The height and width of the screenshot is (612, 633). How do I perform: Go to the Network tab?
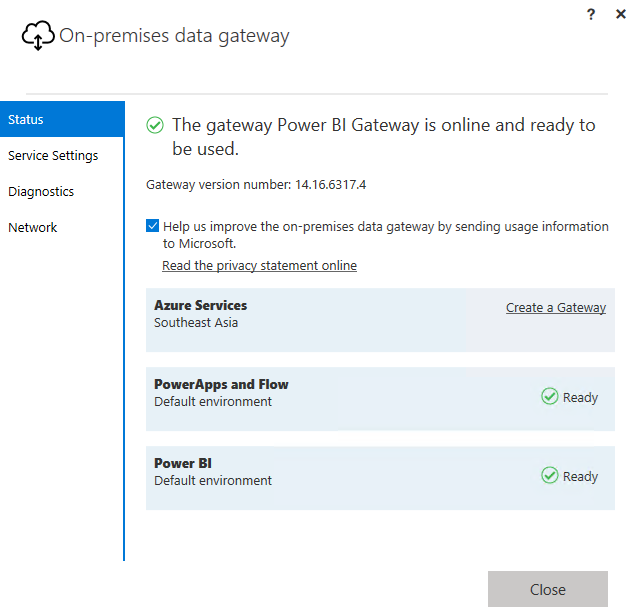62,227
